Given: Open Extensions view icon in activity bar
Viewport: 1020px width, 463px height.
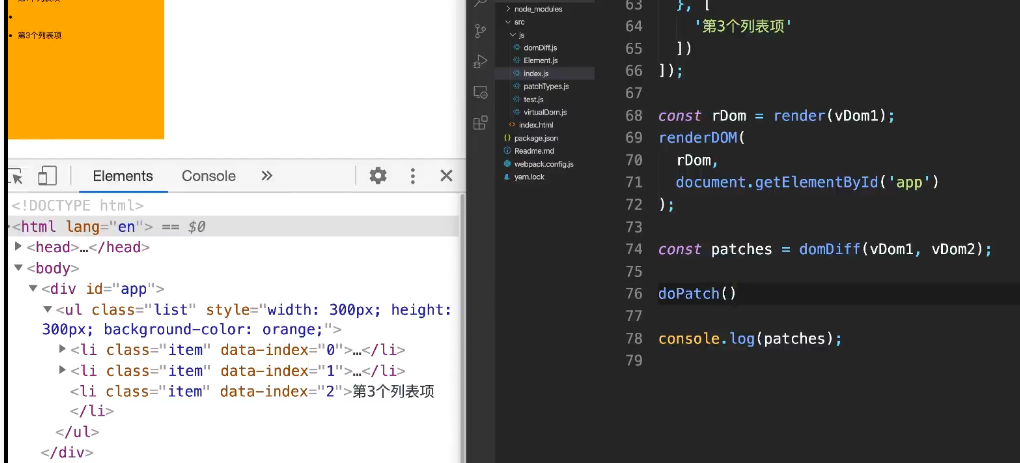Looking at the screenshot, I should click(x=480, y=122).
